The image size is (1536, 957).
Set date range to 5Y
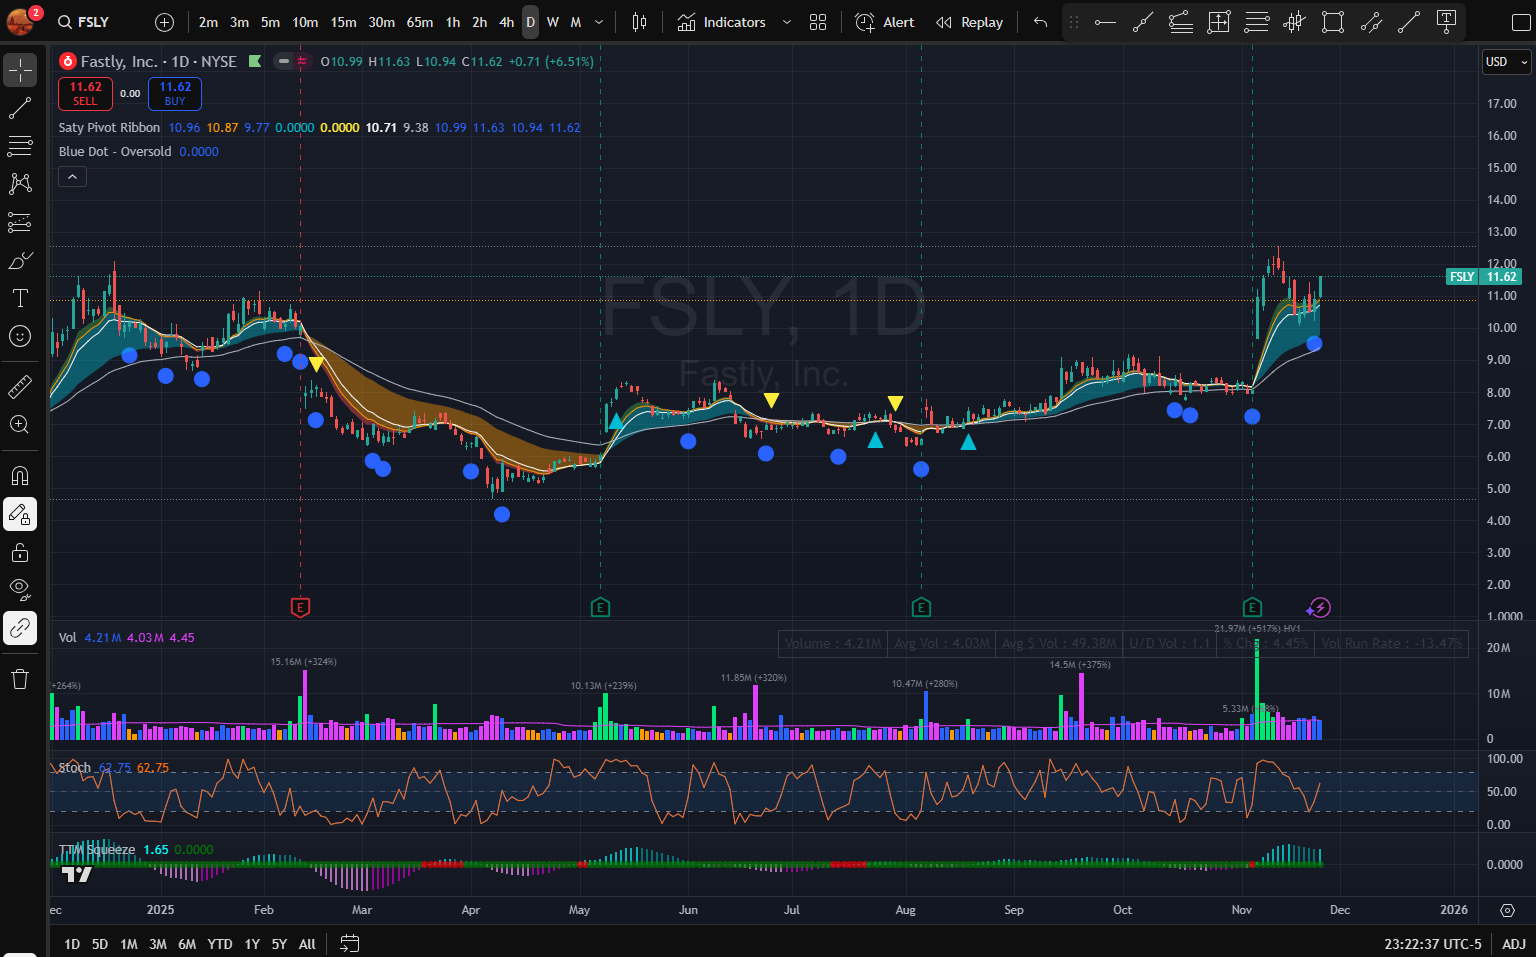279,944
